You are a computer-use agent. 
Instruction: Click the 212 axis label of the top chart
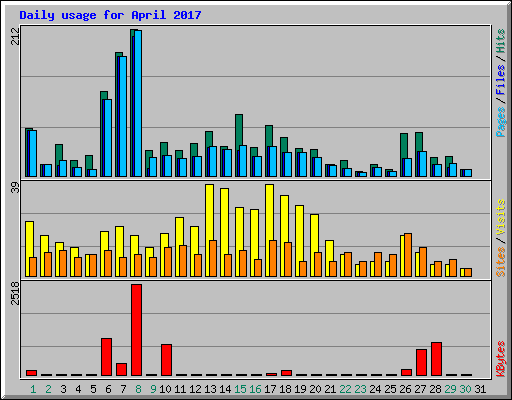tap(15, 36)
